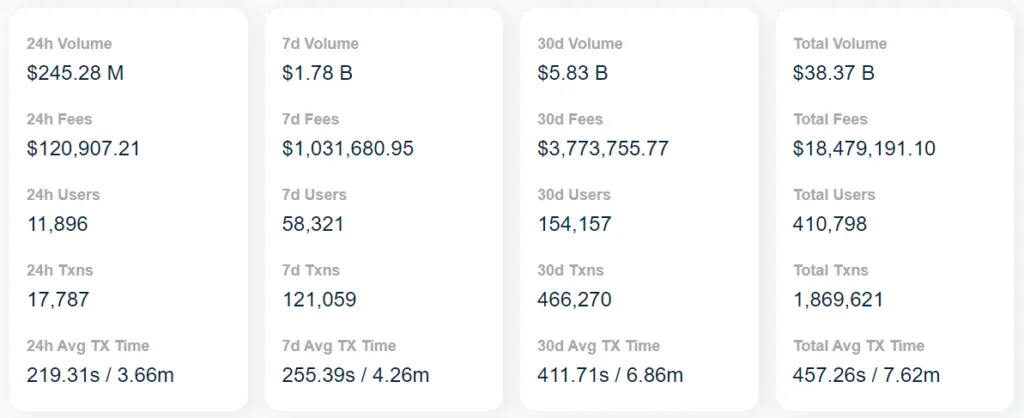Image resolution: width=1024 pixels, height=418 pixels.
Task: Select the 7d Fees amount $1,031,680.95
Action: click(348, 149)
